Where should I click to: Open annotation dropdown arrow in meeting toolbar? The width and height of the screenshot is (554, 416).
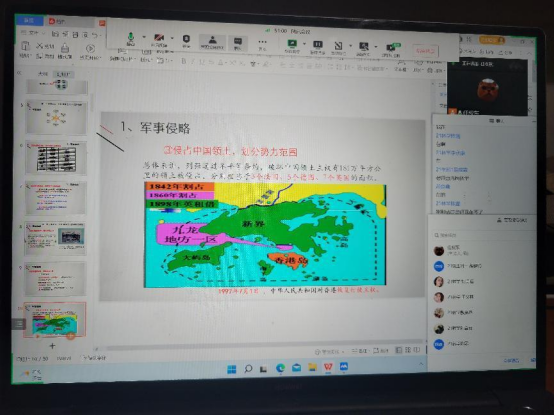tap(350, 46)
